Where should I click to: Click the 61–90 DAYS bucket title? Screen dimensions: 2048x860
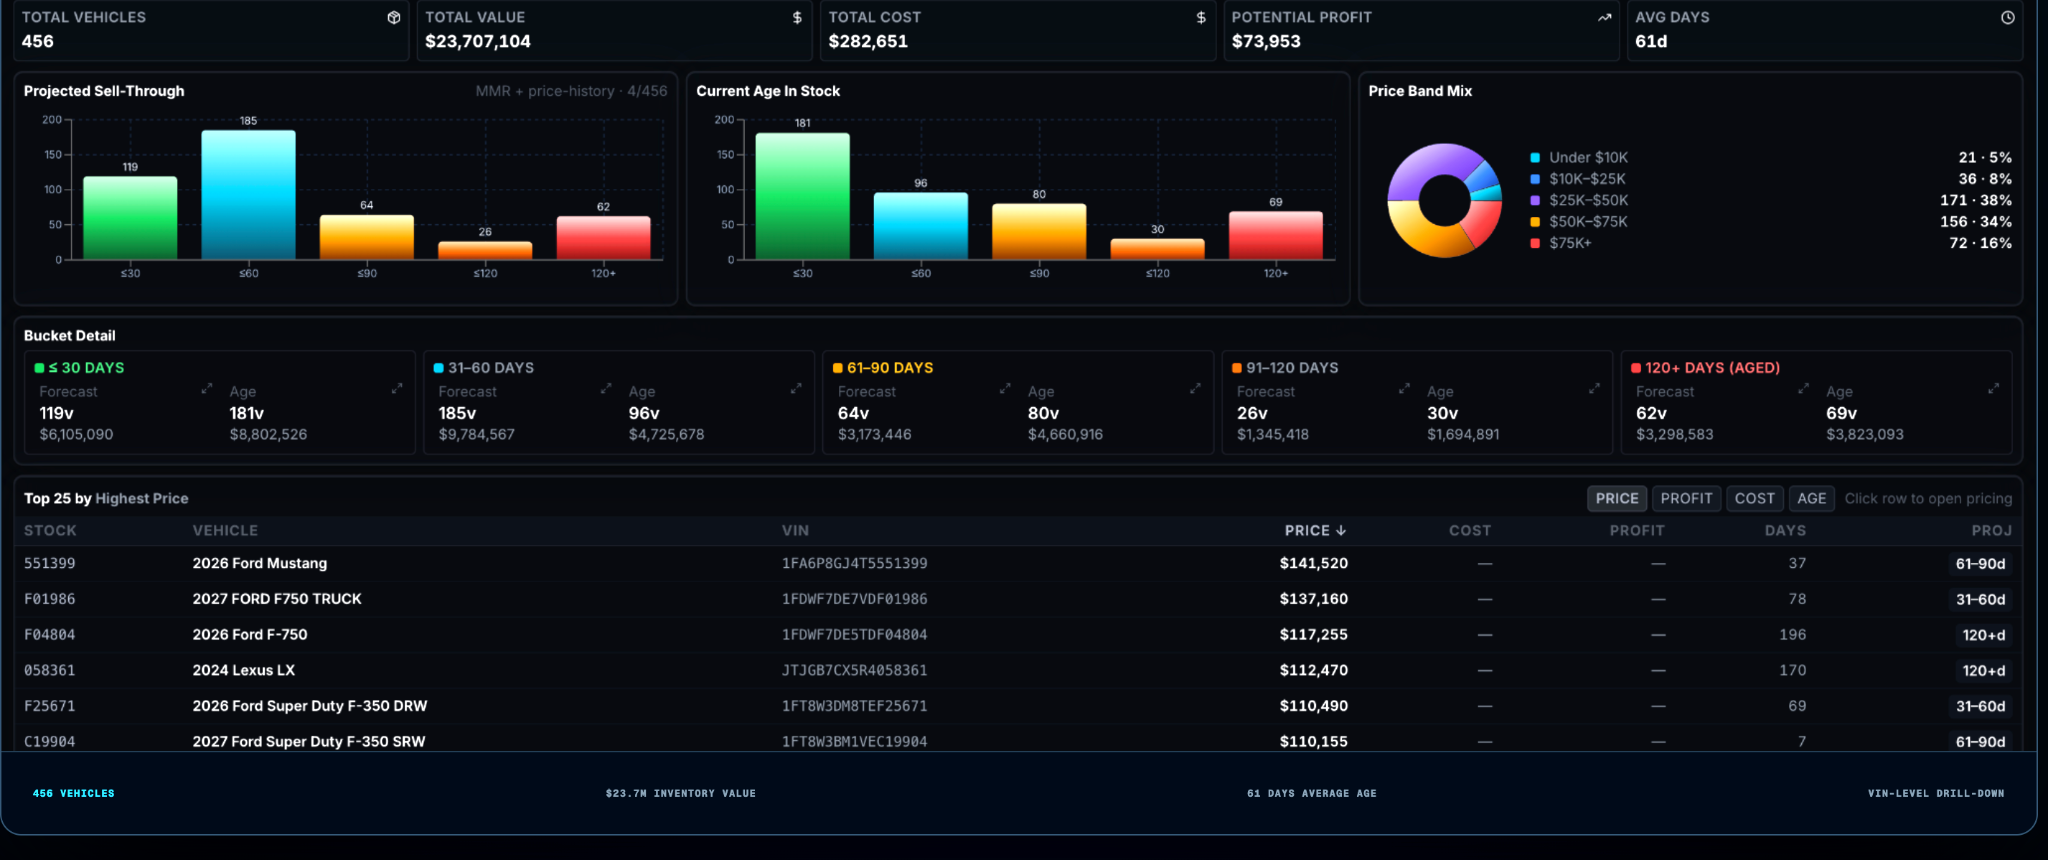pyautogui.click(x=890, y=368)
